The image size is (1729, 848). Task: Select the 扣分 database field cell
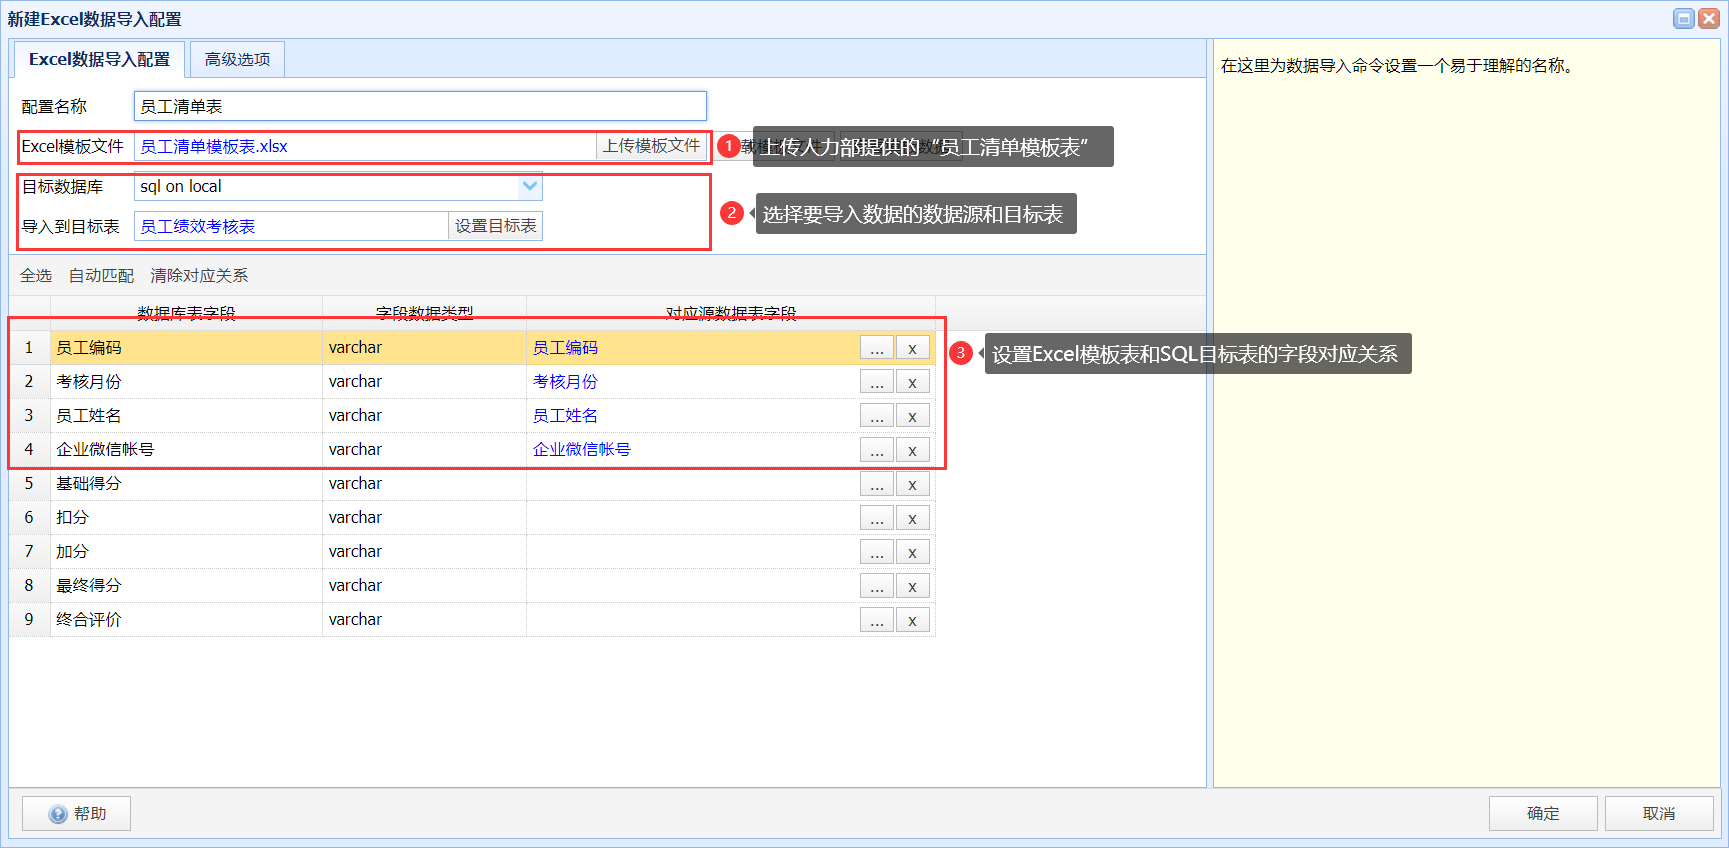(x=186, y=518)
